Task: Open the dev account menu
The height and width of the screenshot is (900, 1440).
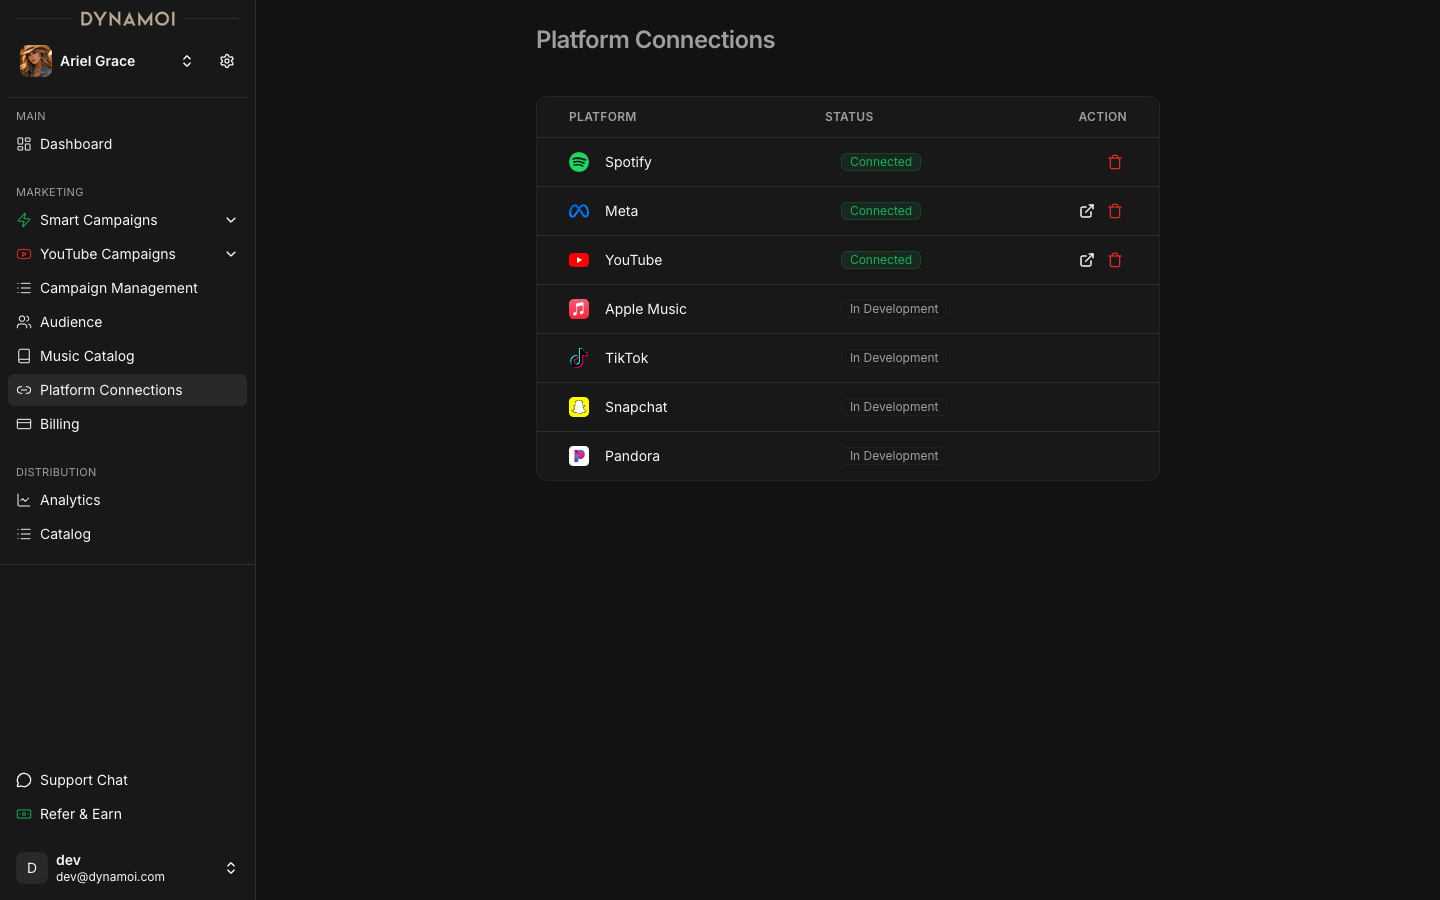Action: pyautogui.click(x=230, y=868)
